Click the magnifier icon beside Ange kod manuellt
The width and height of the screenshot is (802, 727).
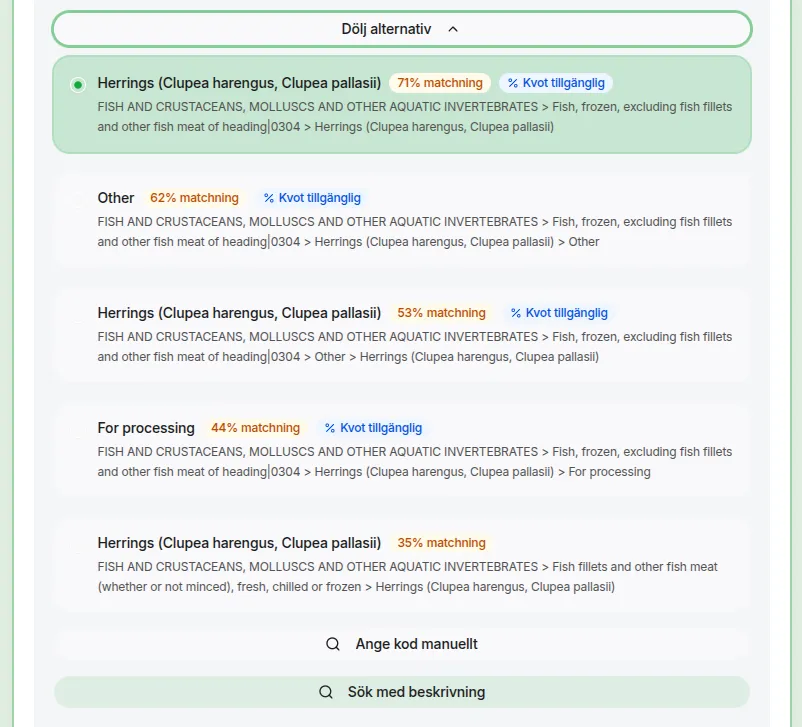click(333, 644)
